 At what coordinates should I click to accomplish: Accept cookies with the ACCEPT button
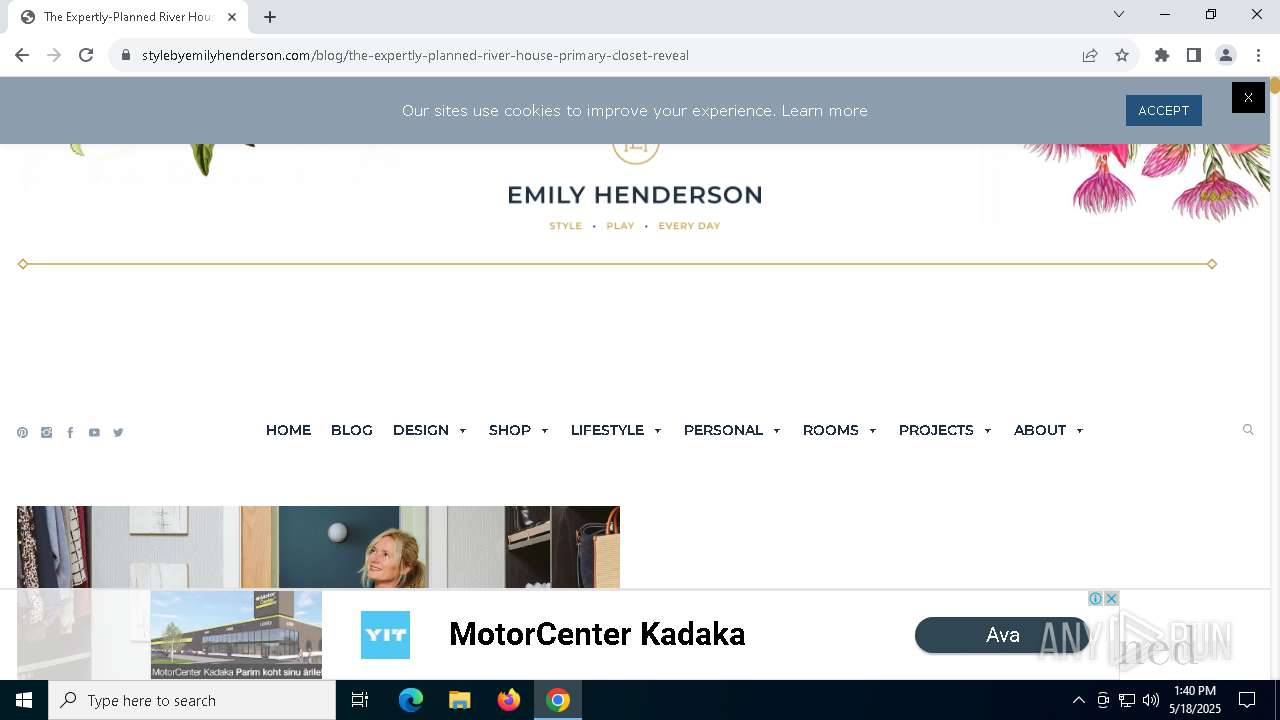click(x=1163, y=110)
